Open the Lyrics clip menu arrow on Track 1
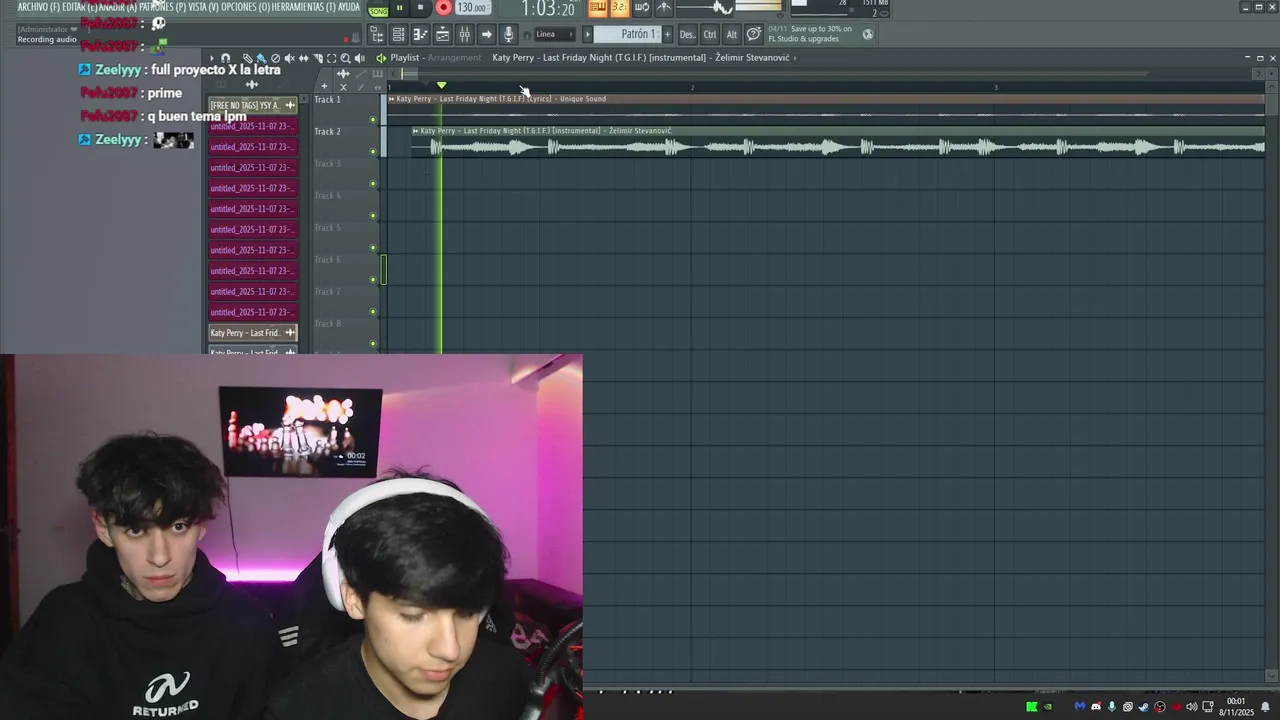1280x720 pixels. pyautogui.click(x=391, y=99)
